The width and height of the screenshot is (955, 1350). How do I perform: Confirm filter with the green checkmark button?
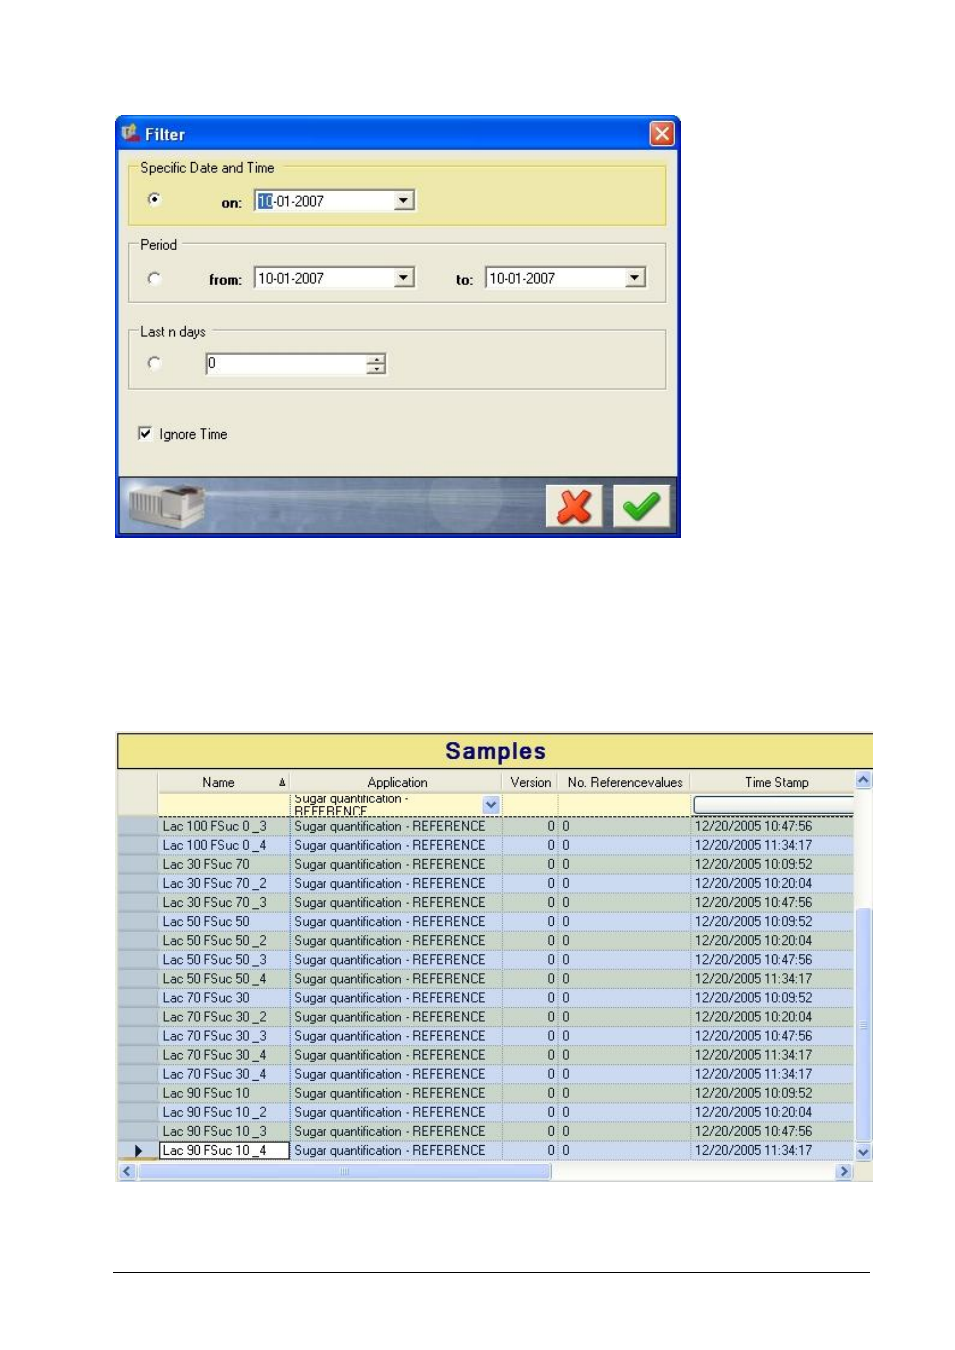point(641,506)
